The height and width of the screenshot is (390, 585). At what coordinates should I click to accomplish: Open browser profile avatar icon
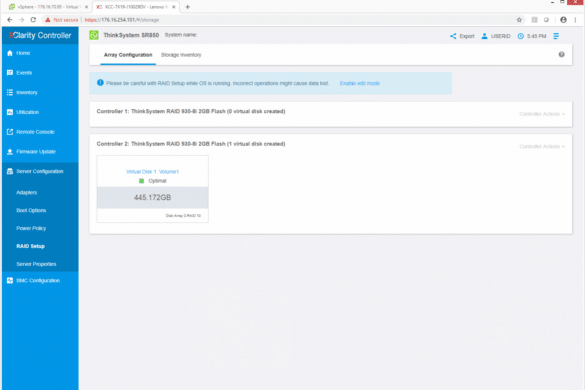tap(563, 20)
